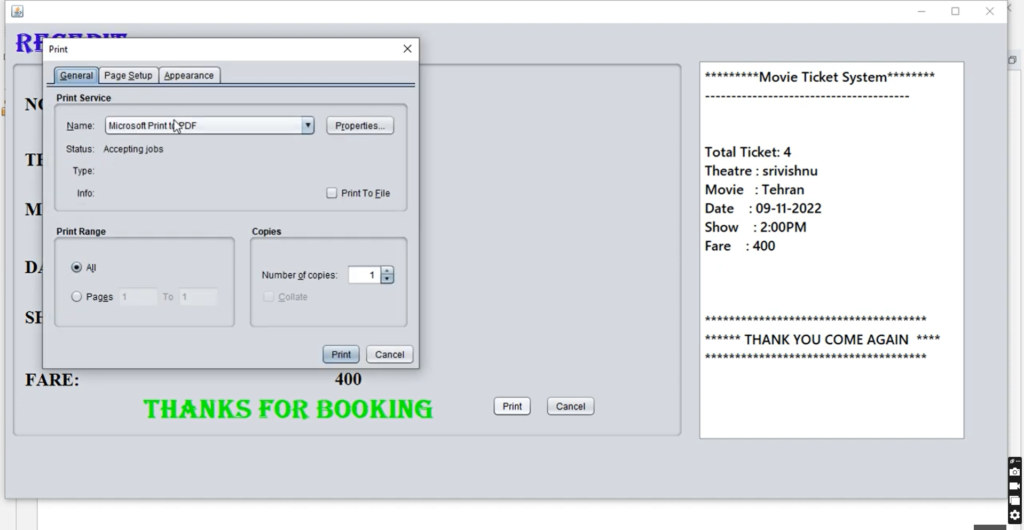The image size is (1024, 530).
Task: Click Cancel button in the Receipt window
Action: click(570, 406)
